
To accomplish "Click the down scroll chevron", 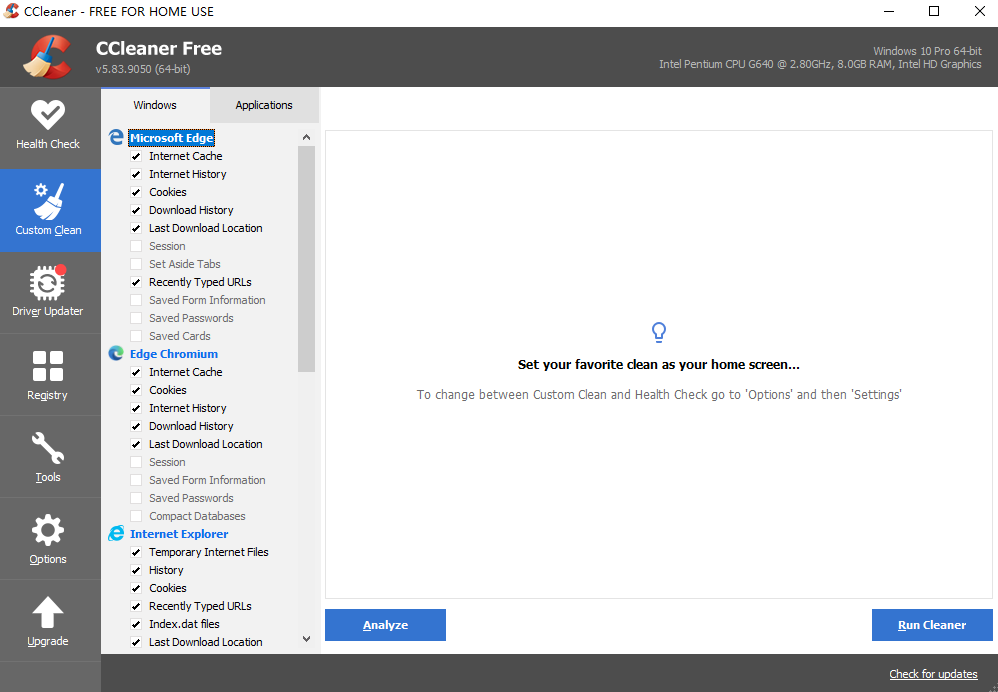I will pyautogui.click(x=306, y=638).
